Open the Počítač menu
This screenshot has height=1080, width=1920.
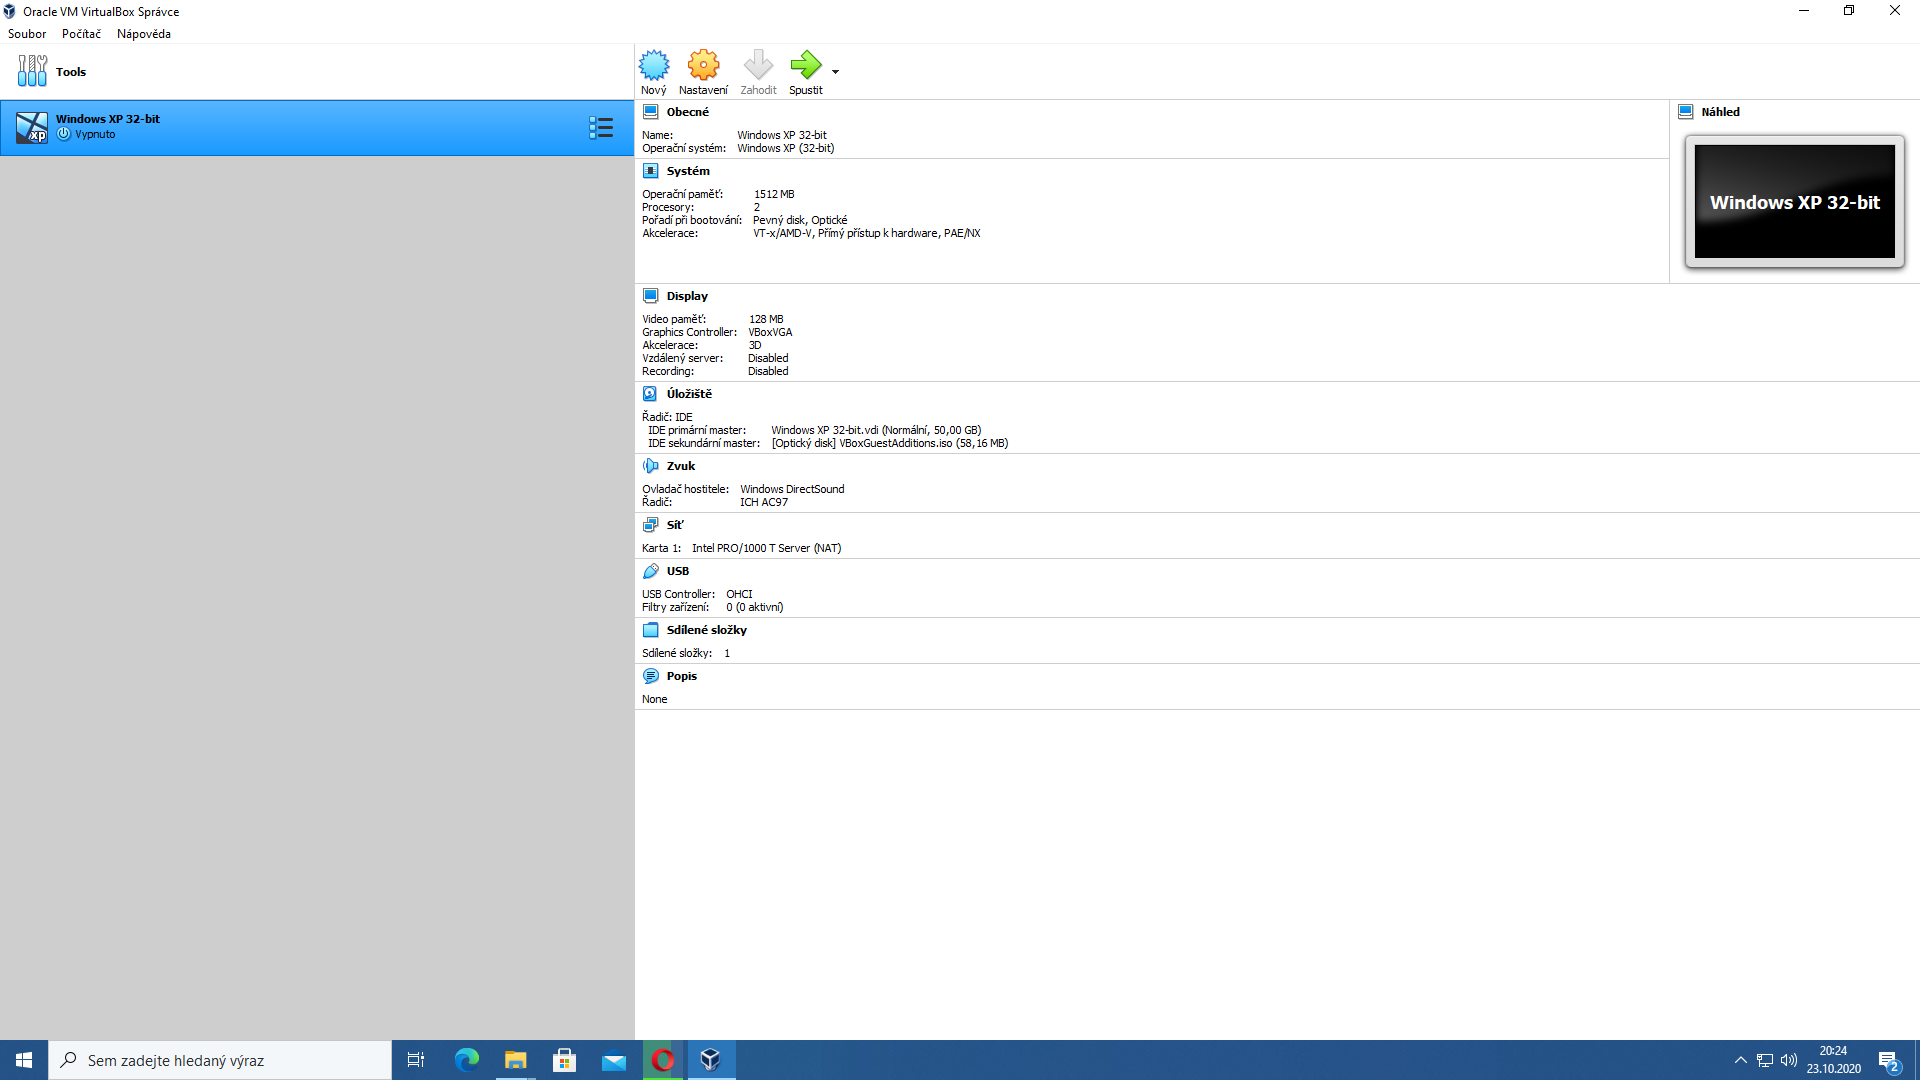[81, 34]
